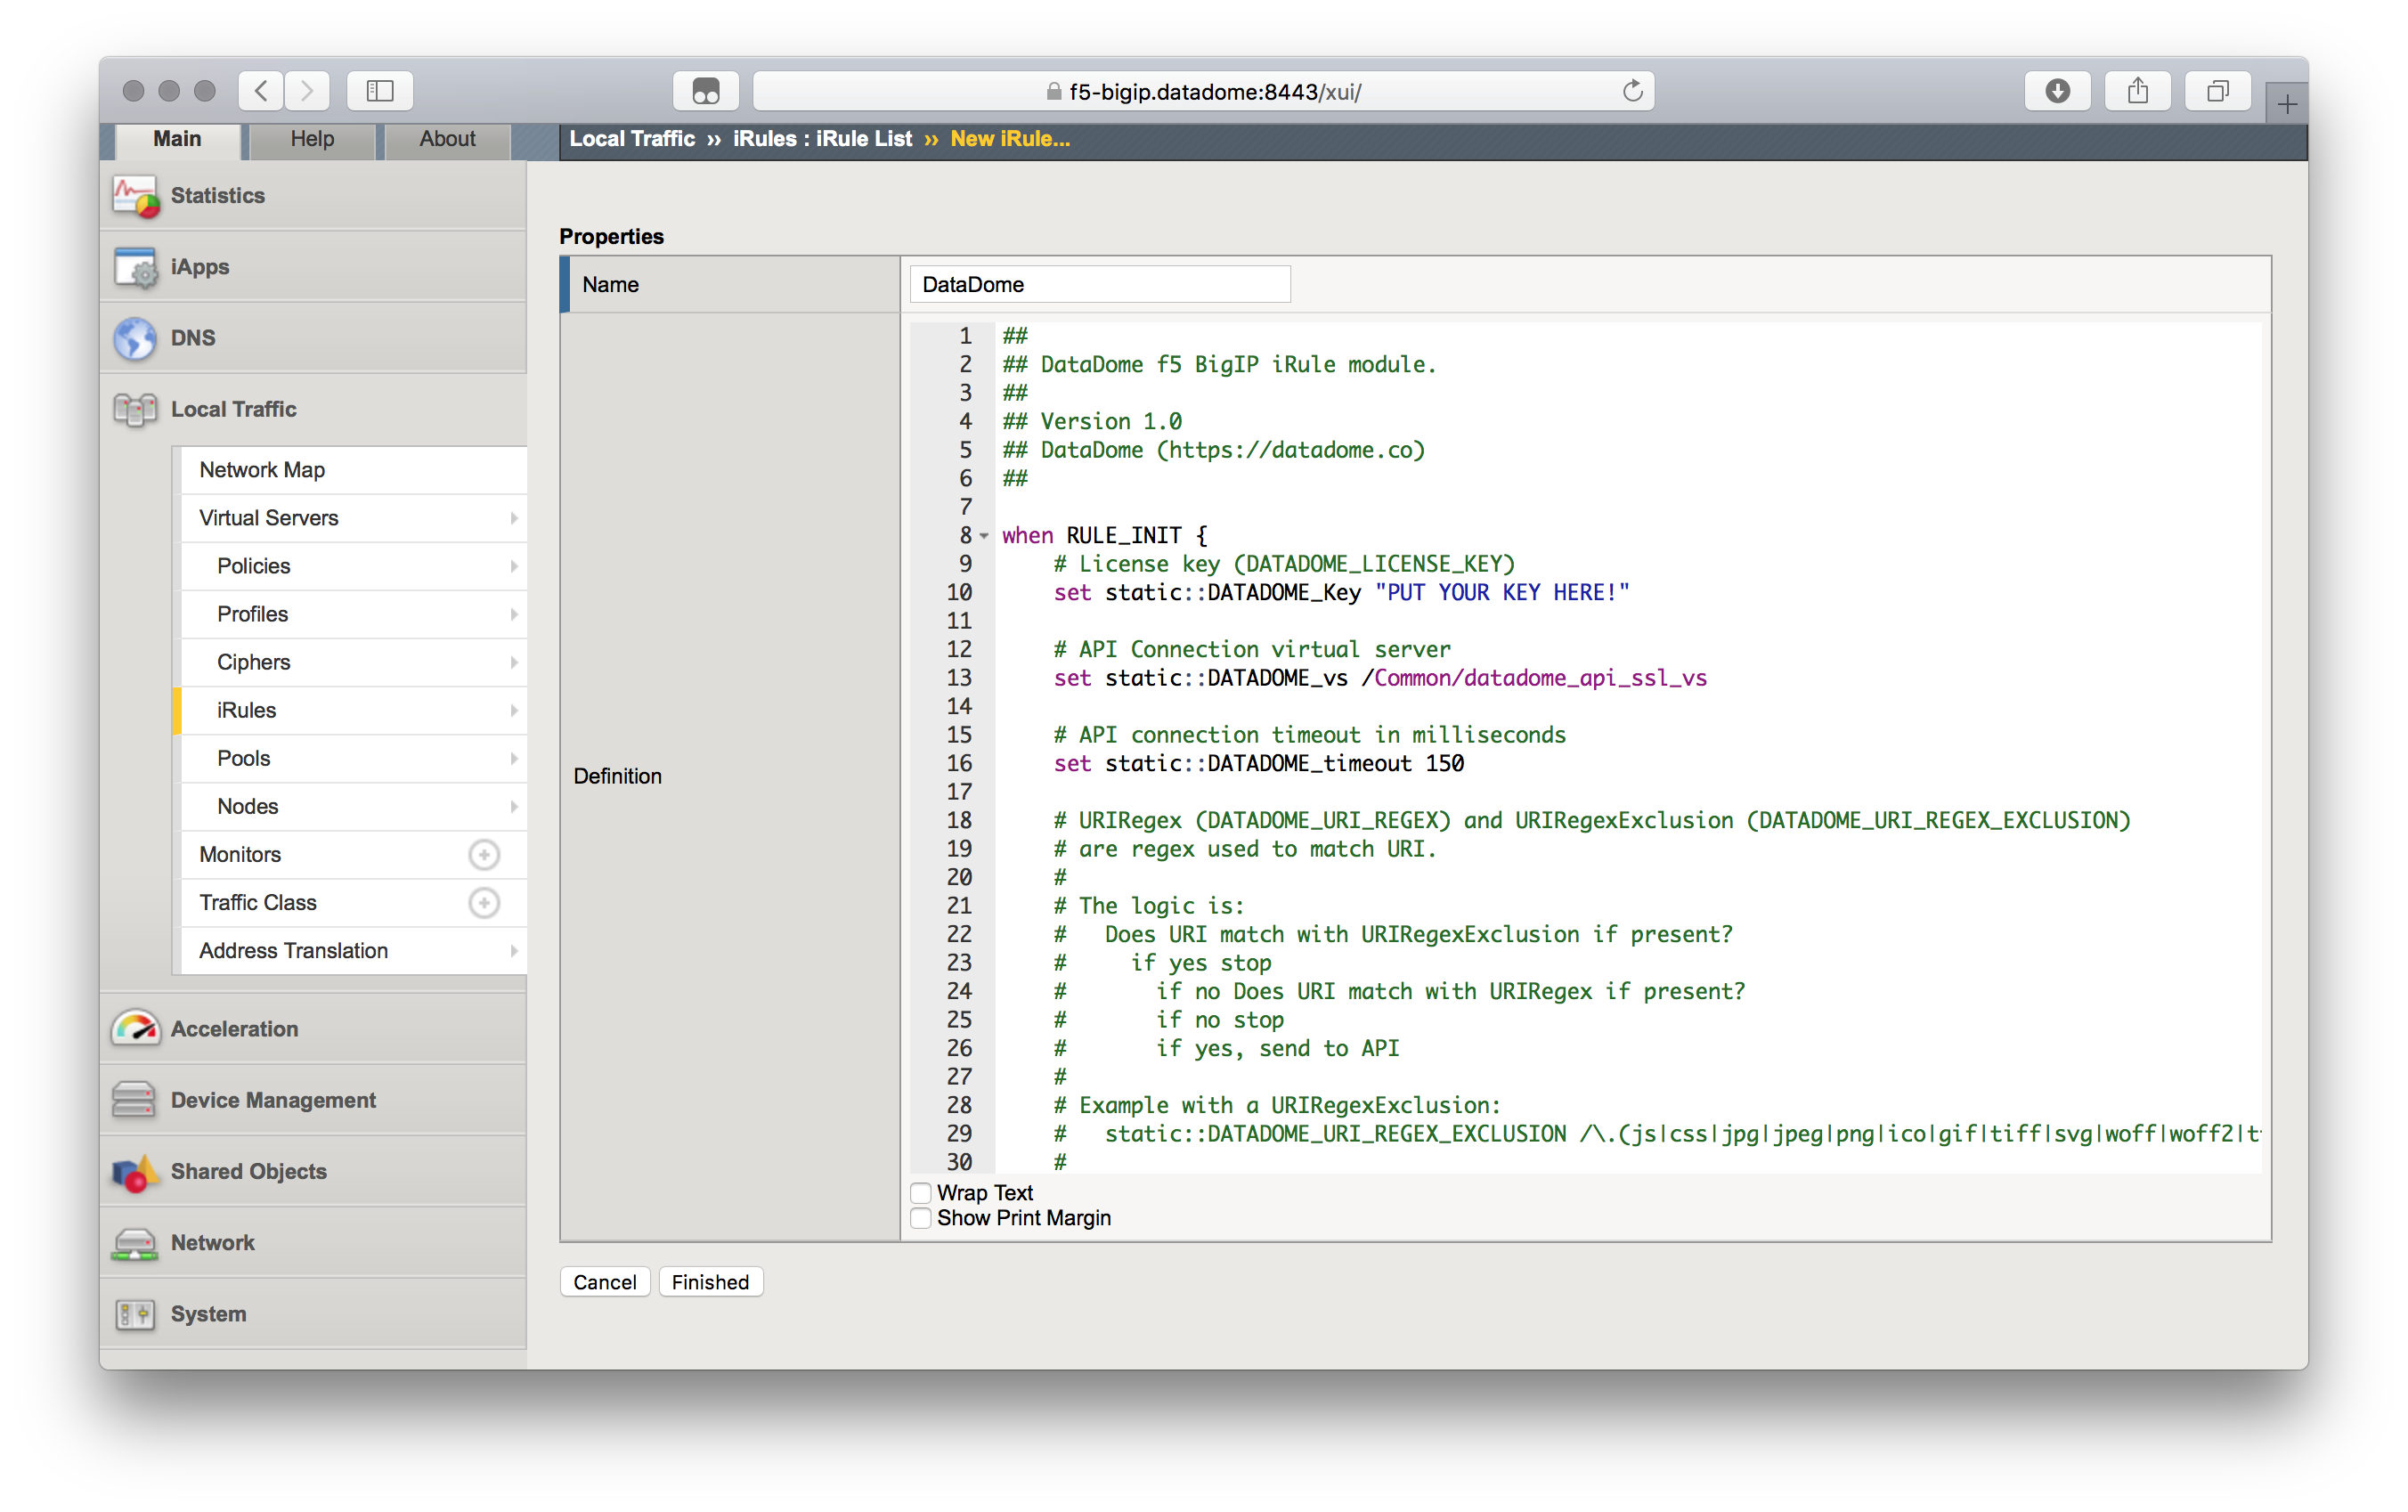Open Profiles menu item
Image resolution: width=2408 pixels, height=1512 pixels.
354,614
